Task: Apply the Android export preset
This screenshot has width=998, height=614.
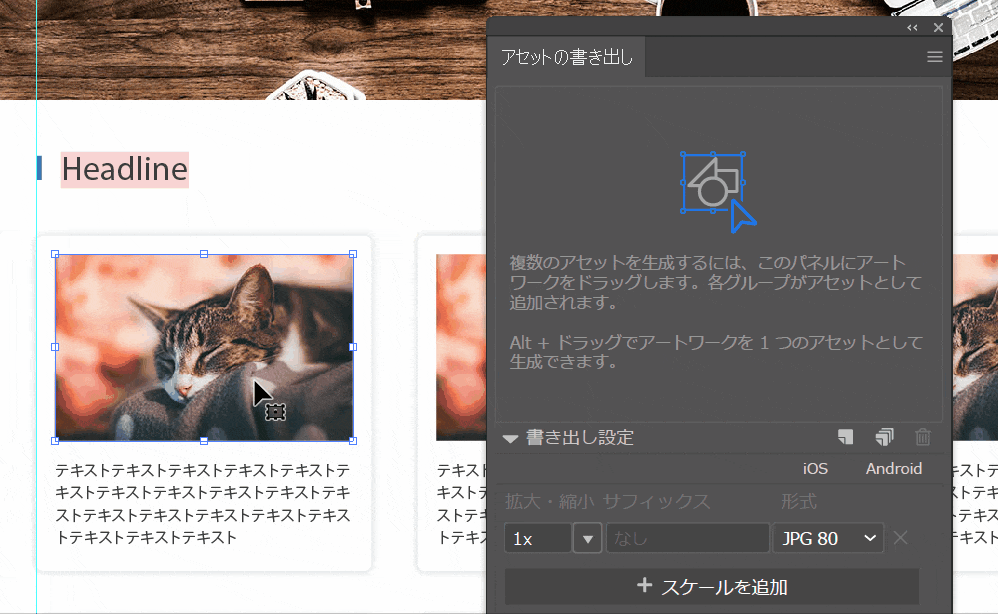Action: pyautogui.click(x=893, y=468)
